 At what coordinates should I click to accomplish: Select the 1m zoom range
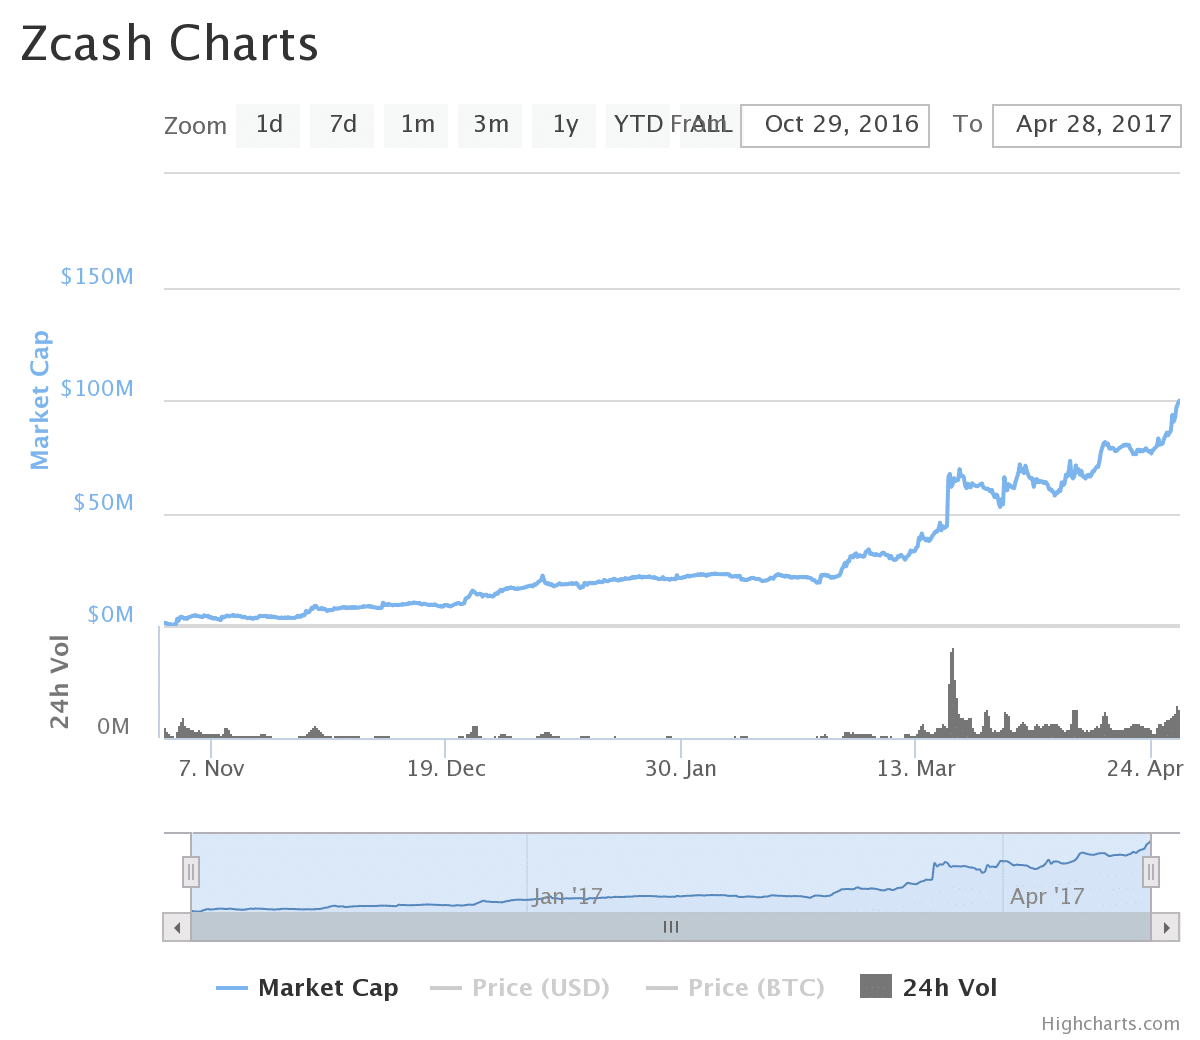[x=416, y=125]
